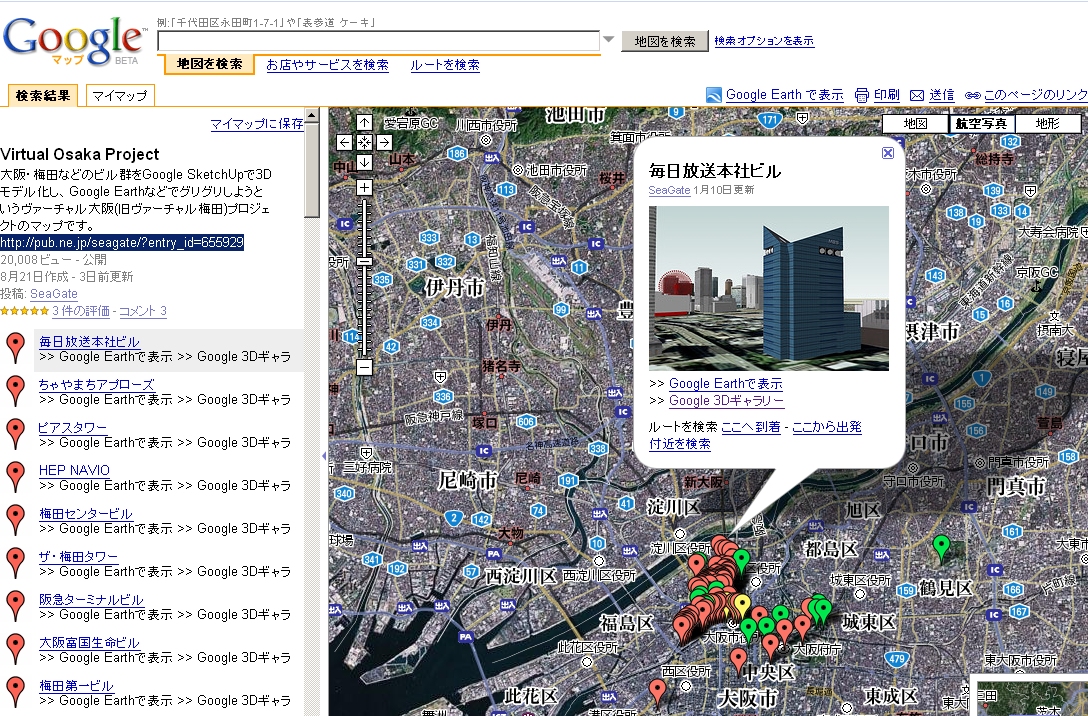Open 毎日放送本社ビル list entry
Image resolution: width=1088 pixels, height=716 pixels.
[x=90, y=341]
